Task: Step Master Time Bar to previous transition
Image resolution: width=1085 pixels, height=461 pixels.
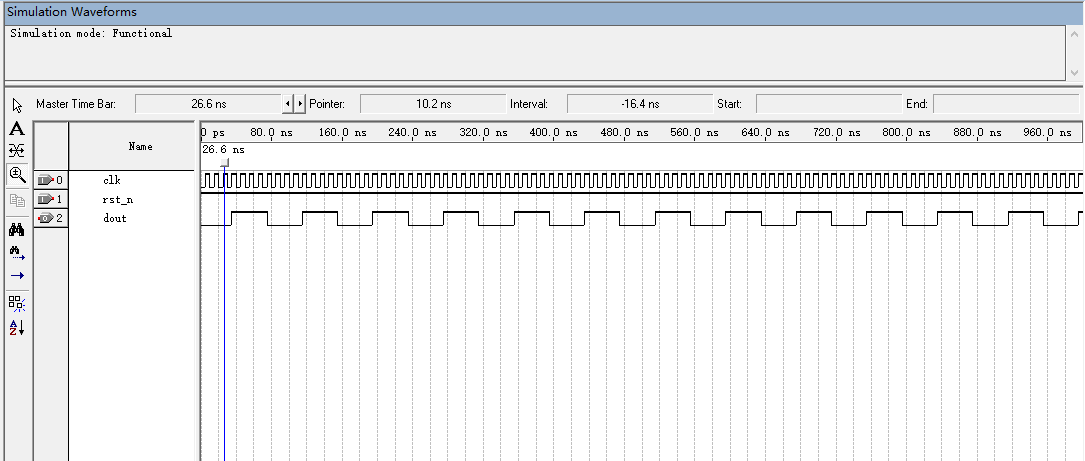Action: pos(288,105)
